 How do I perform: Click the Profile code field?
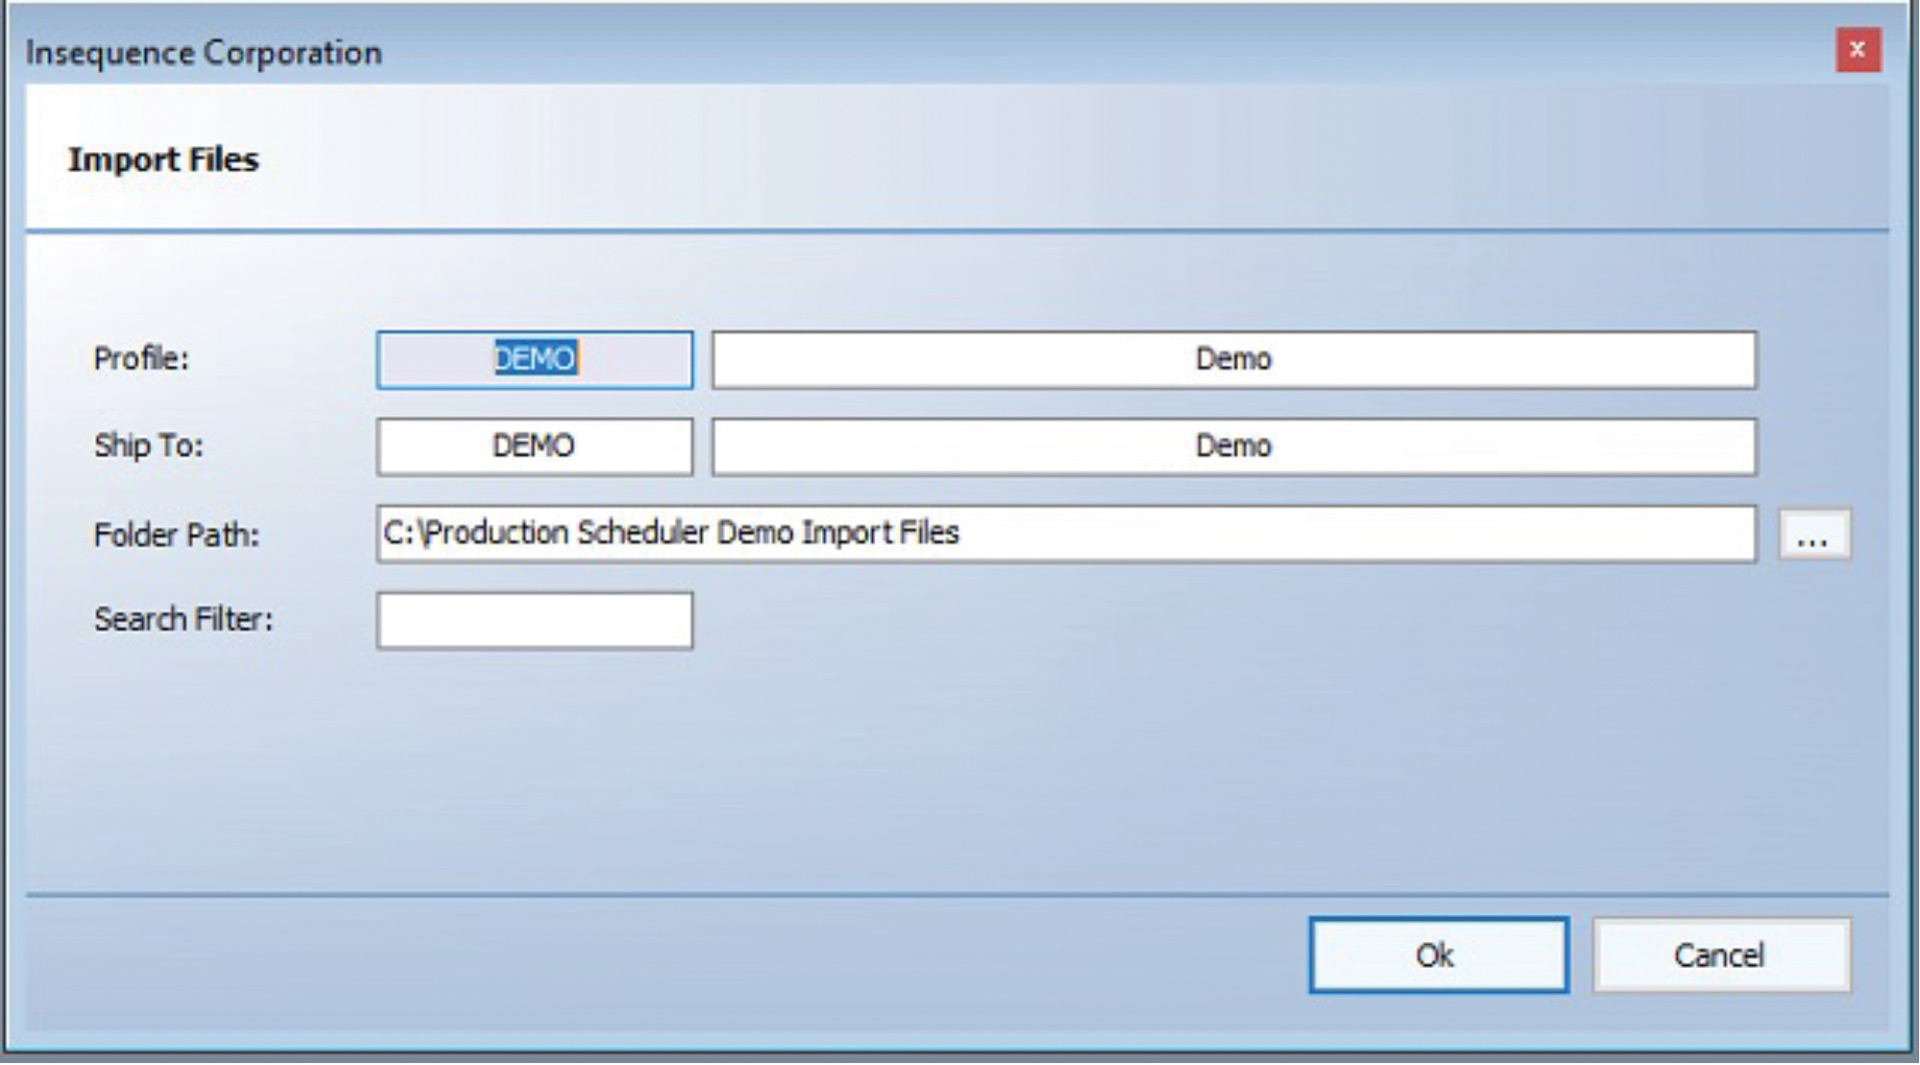(x=534, y=360)
